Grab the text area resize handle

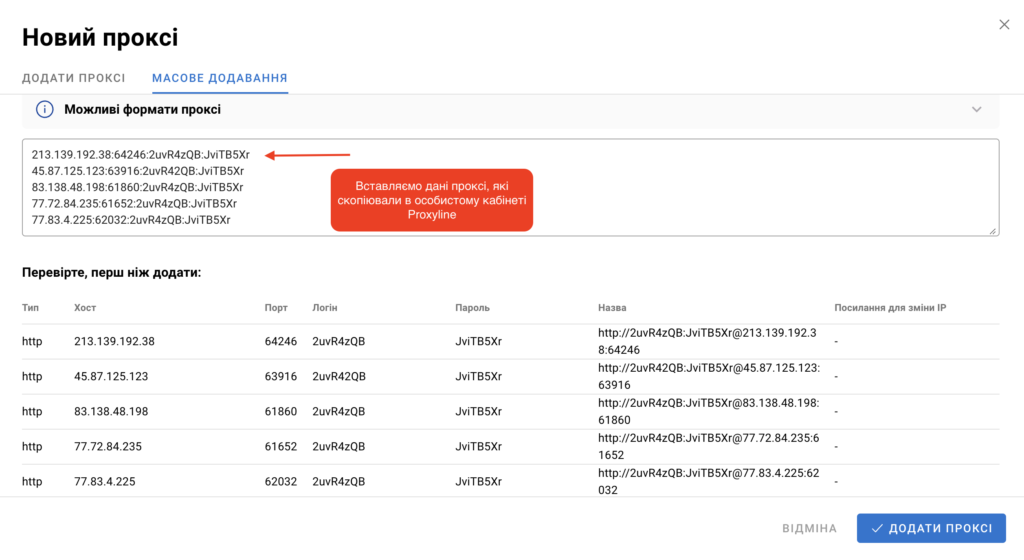[x=992, y=231]
